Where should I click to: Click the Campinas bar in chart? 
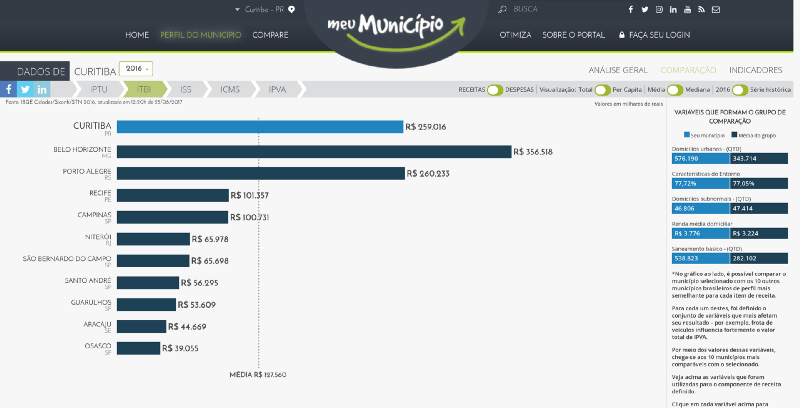click(172, 217)
